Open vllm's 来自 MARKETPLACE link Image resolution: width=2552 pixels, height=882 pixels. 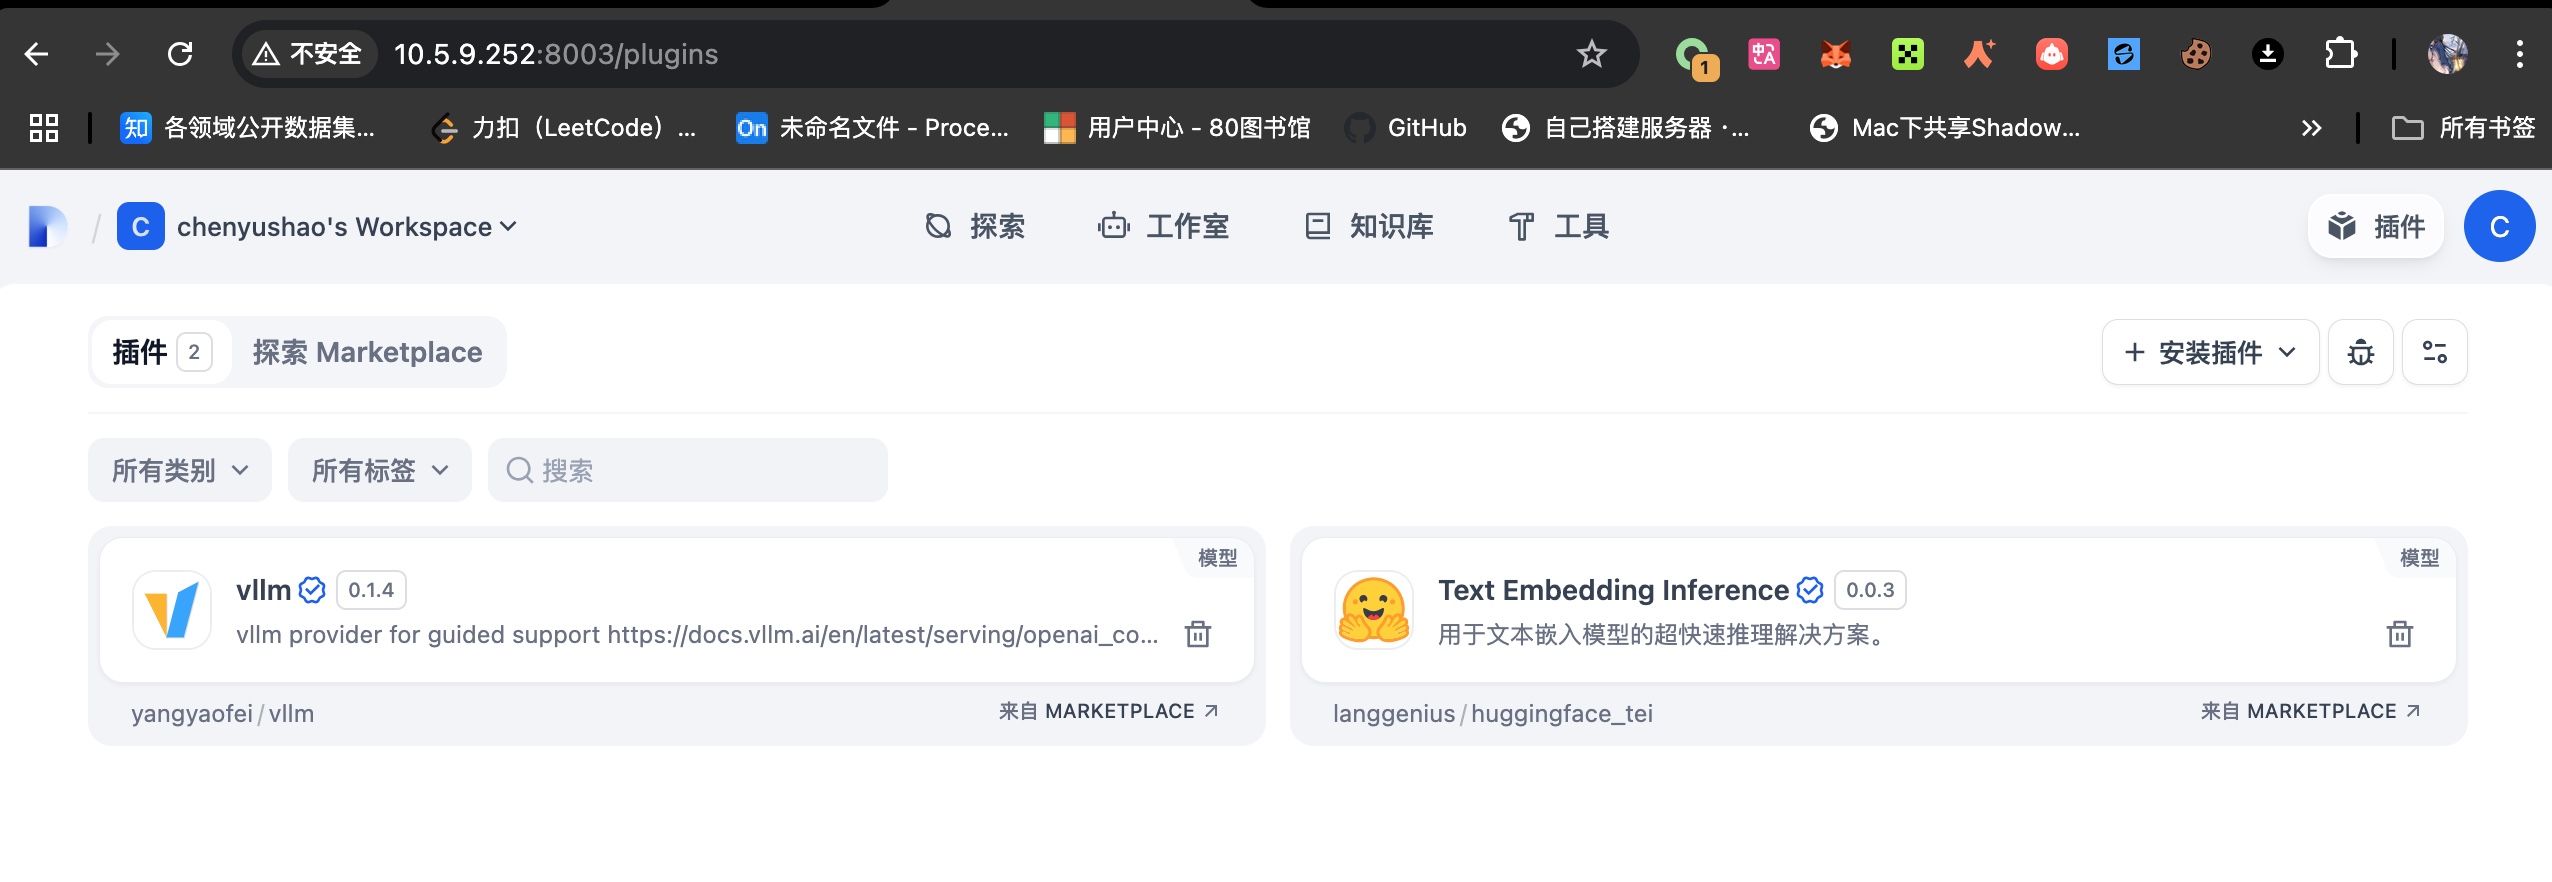tap(1108, 711)
